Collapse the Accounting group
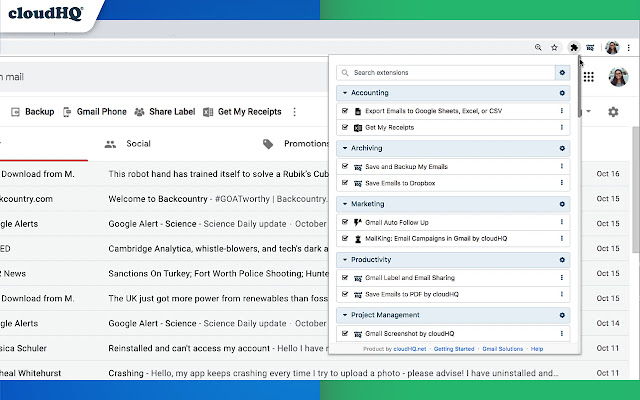Screen dimensions: 640x400 click(x=345, y=93)
